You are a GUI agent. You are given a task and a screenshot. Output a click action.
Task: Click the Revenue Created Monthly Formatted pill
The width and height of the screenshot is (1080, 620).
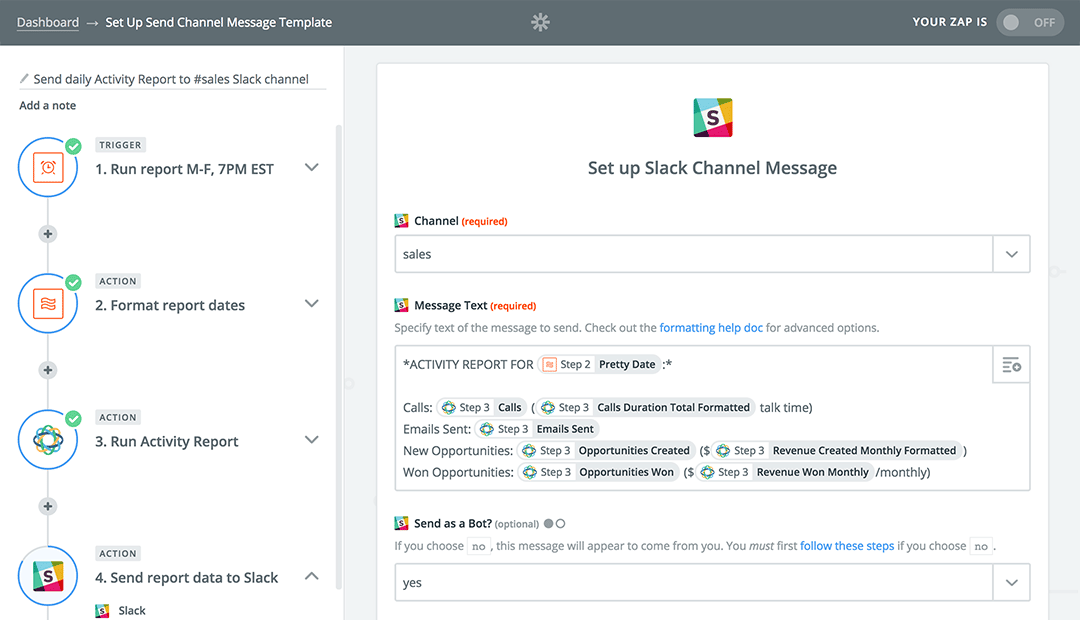pos(836,451)
